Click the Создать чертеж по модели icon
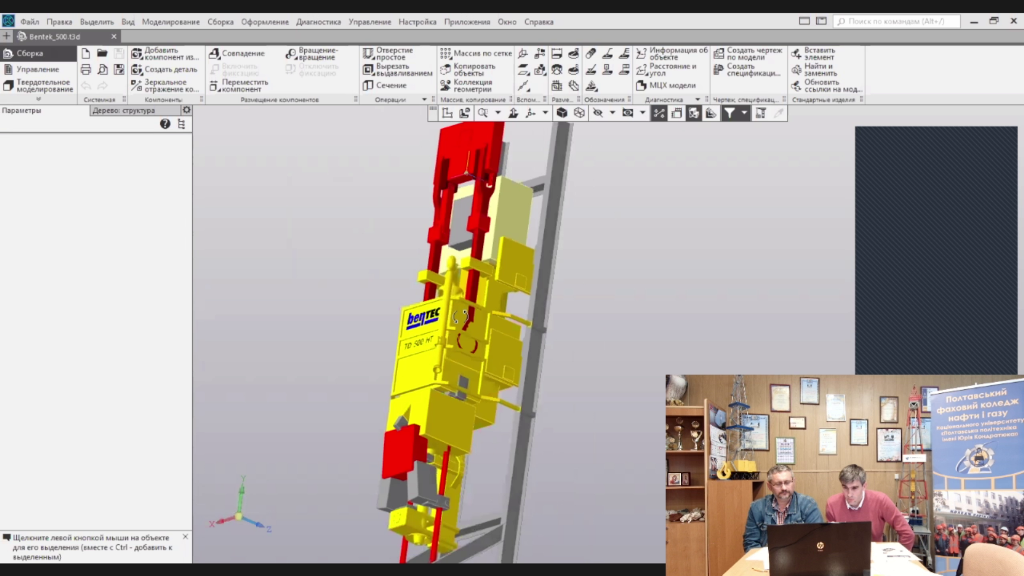The height and width of the screenshot is (576, 1024). pos(719,54)
